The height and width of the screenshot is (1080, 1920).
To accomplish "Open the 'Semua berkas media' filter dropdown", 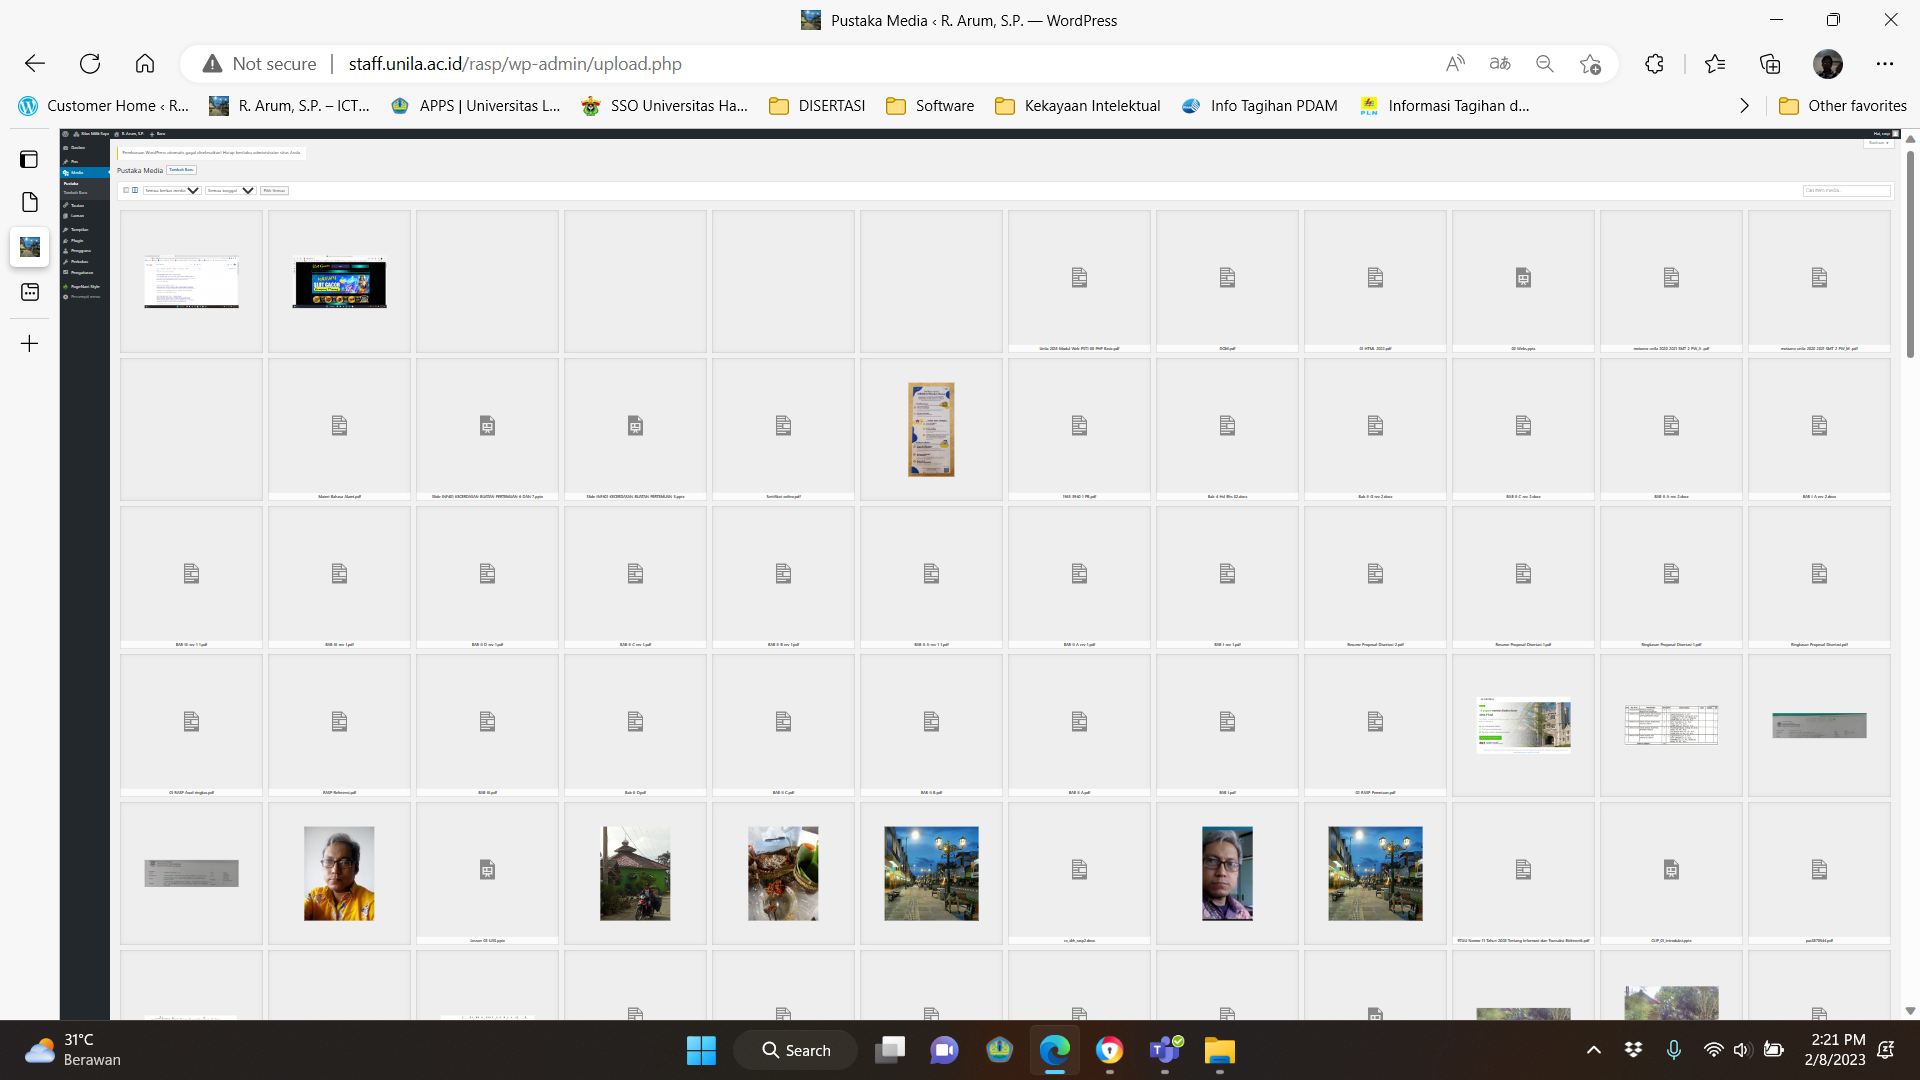I will pyautogui.click(x=172, y=190).
